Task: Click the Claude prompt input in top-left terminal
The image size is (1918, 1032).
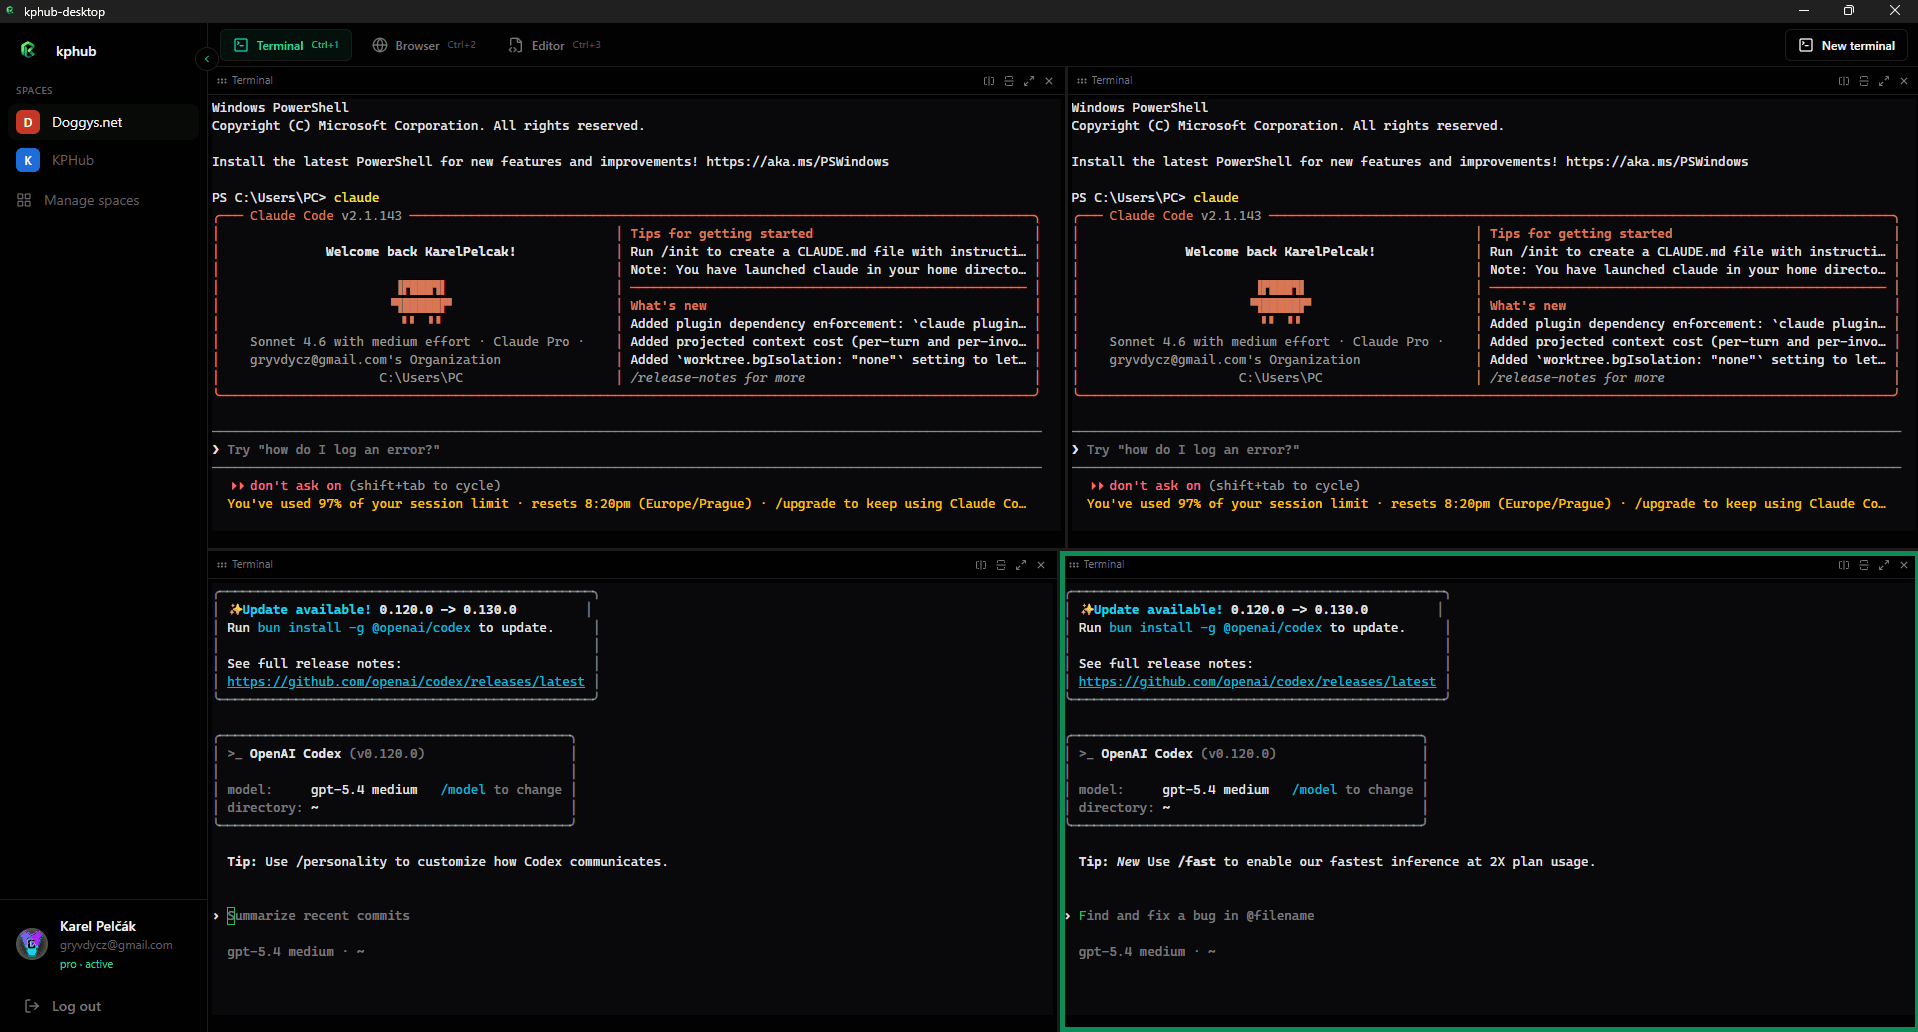Action: click(x=627, y=450)
